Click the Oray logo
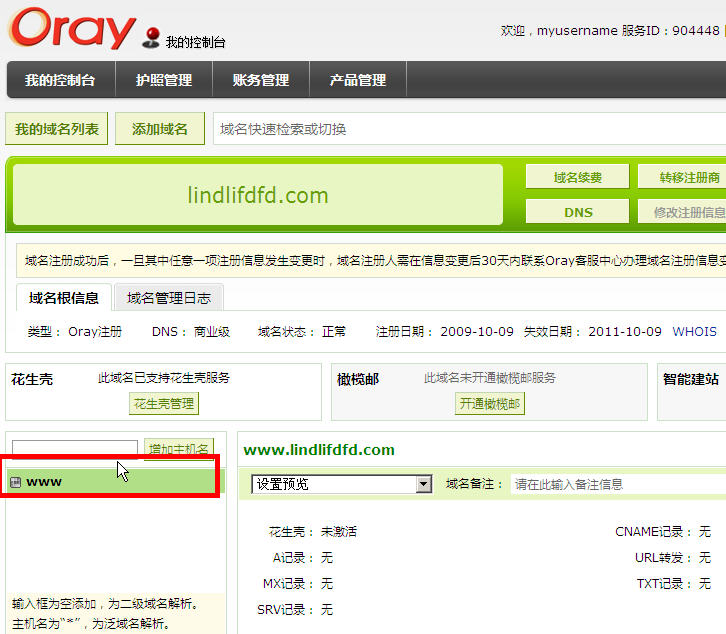This screenshot has width=726, height=634. coord(72,28)
